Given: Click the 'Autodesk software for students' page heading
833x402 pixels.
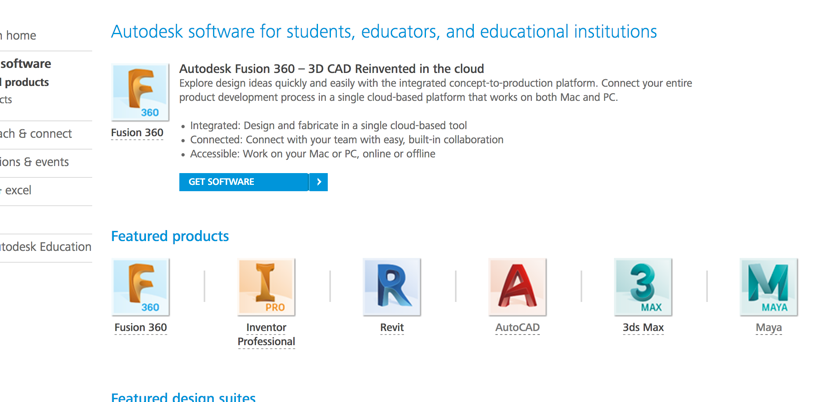Looking at the screenshot, I should coord(384,32).
